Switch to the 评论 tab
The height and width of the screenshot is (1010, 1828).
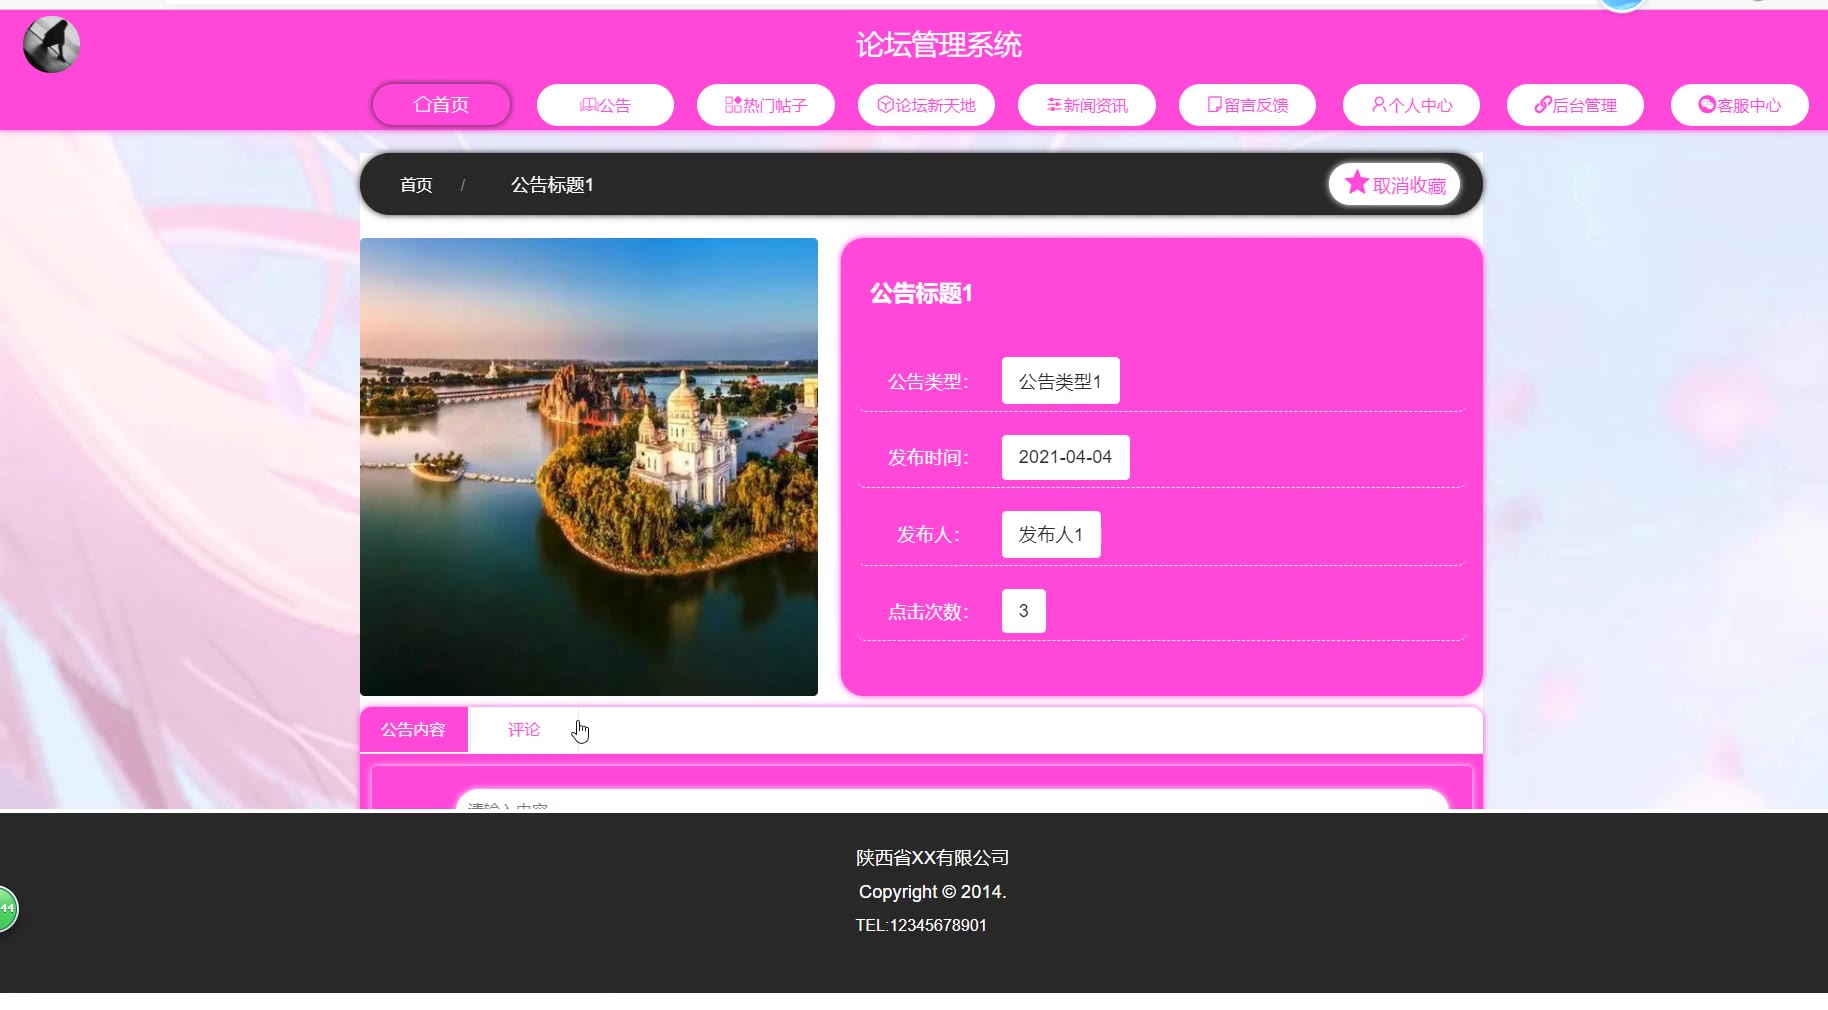coord(523,730)
